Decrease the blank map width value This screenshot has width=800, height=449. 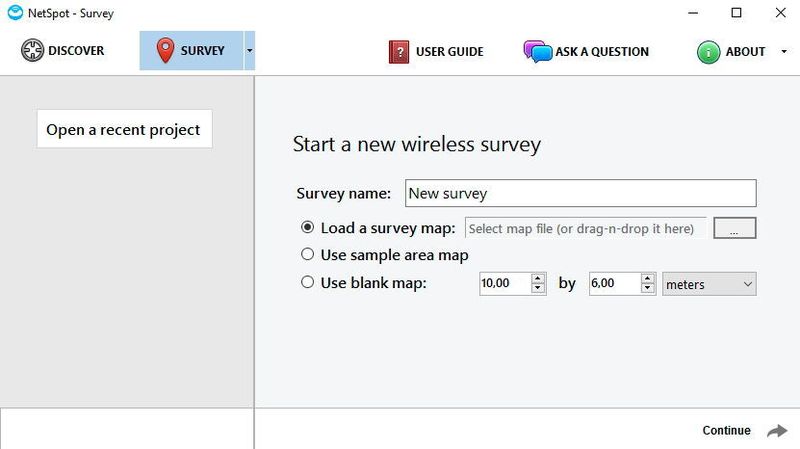(538, 288)
